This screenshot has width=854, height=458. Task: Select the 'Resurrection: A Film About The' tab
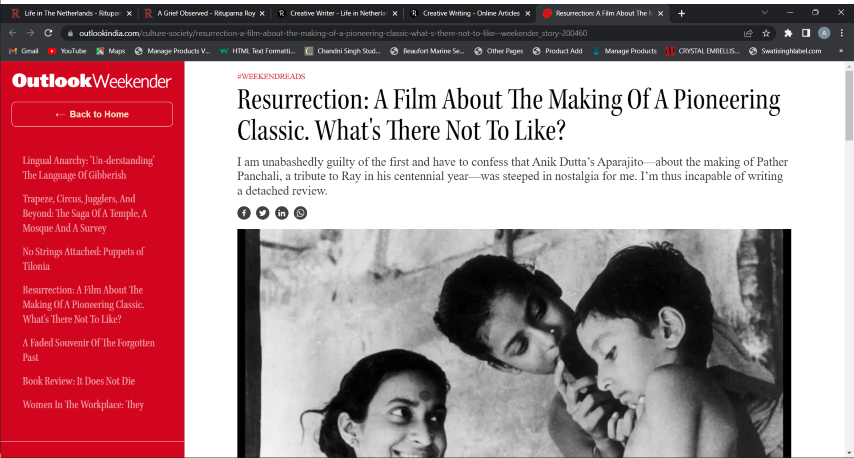click(601, 13)
